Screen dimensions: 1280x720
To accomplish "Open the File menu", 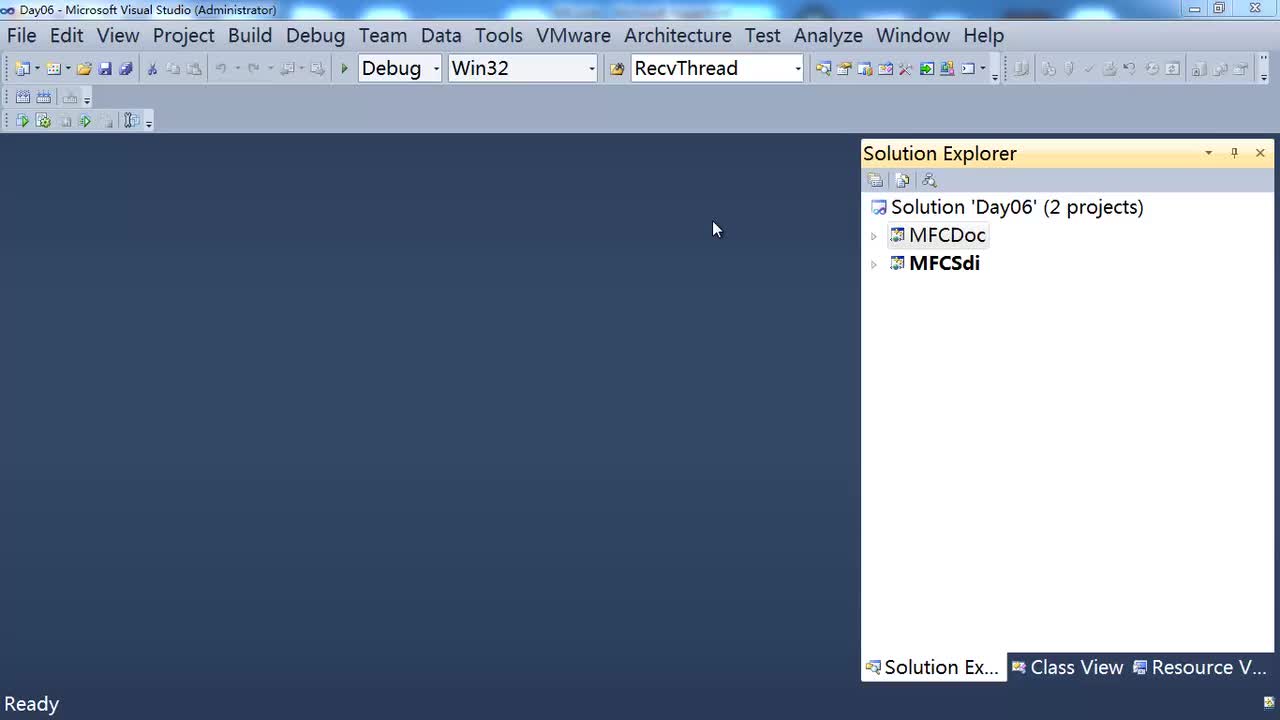I will [x=21, y=35].
